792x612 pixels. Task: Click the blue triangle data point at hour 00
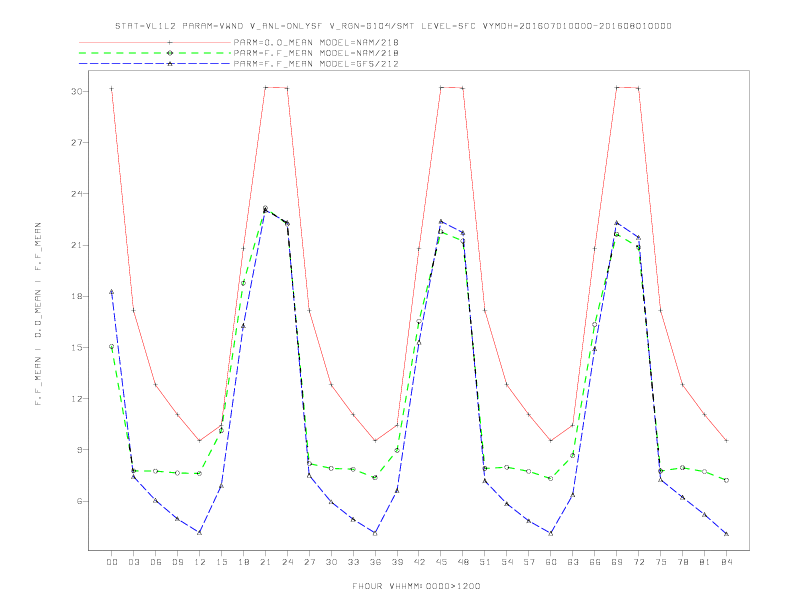pyautogui.click(x=112, y=292)
